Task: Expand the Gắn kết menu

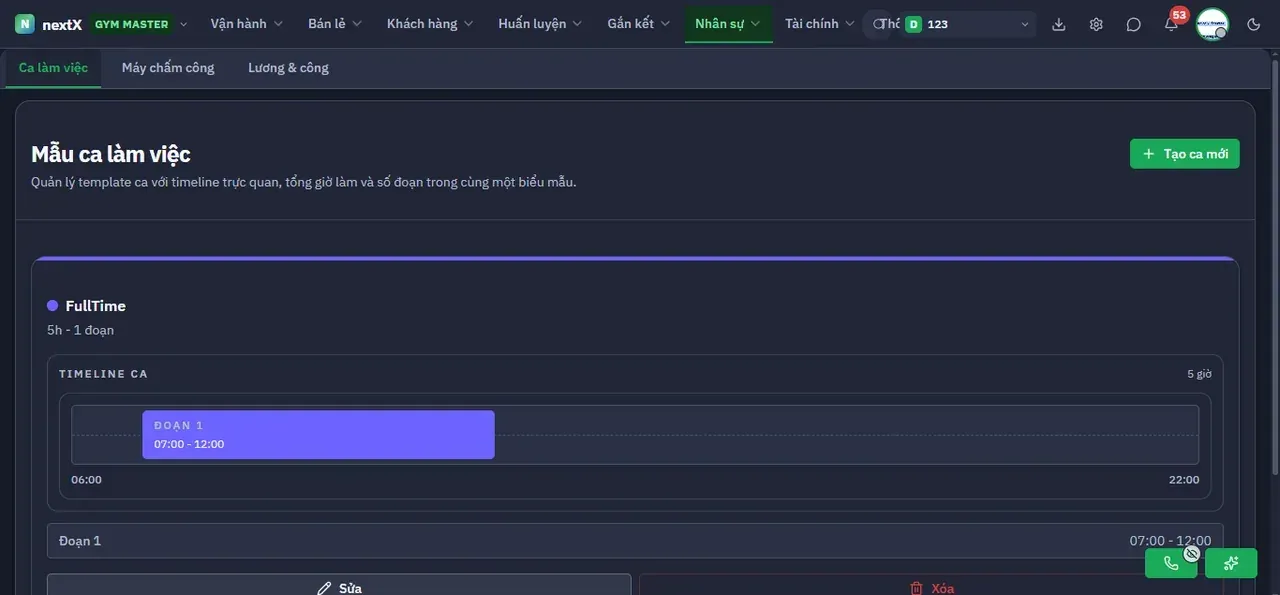Action: (638, 24)
